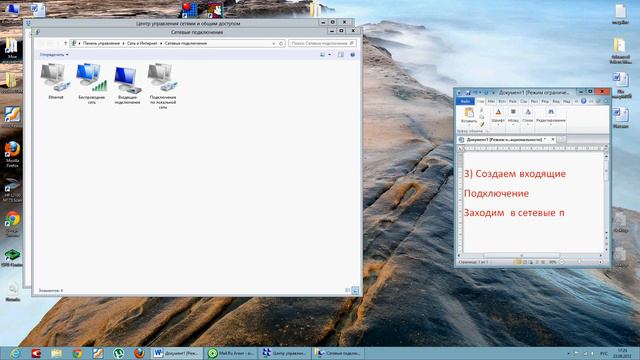Click the Вставить paste button in Word

click(x=469, y=116)
